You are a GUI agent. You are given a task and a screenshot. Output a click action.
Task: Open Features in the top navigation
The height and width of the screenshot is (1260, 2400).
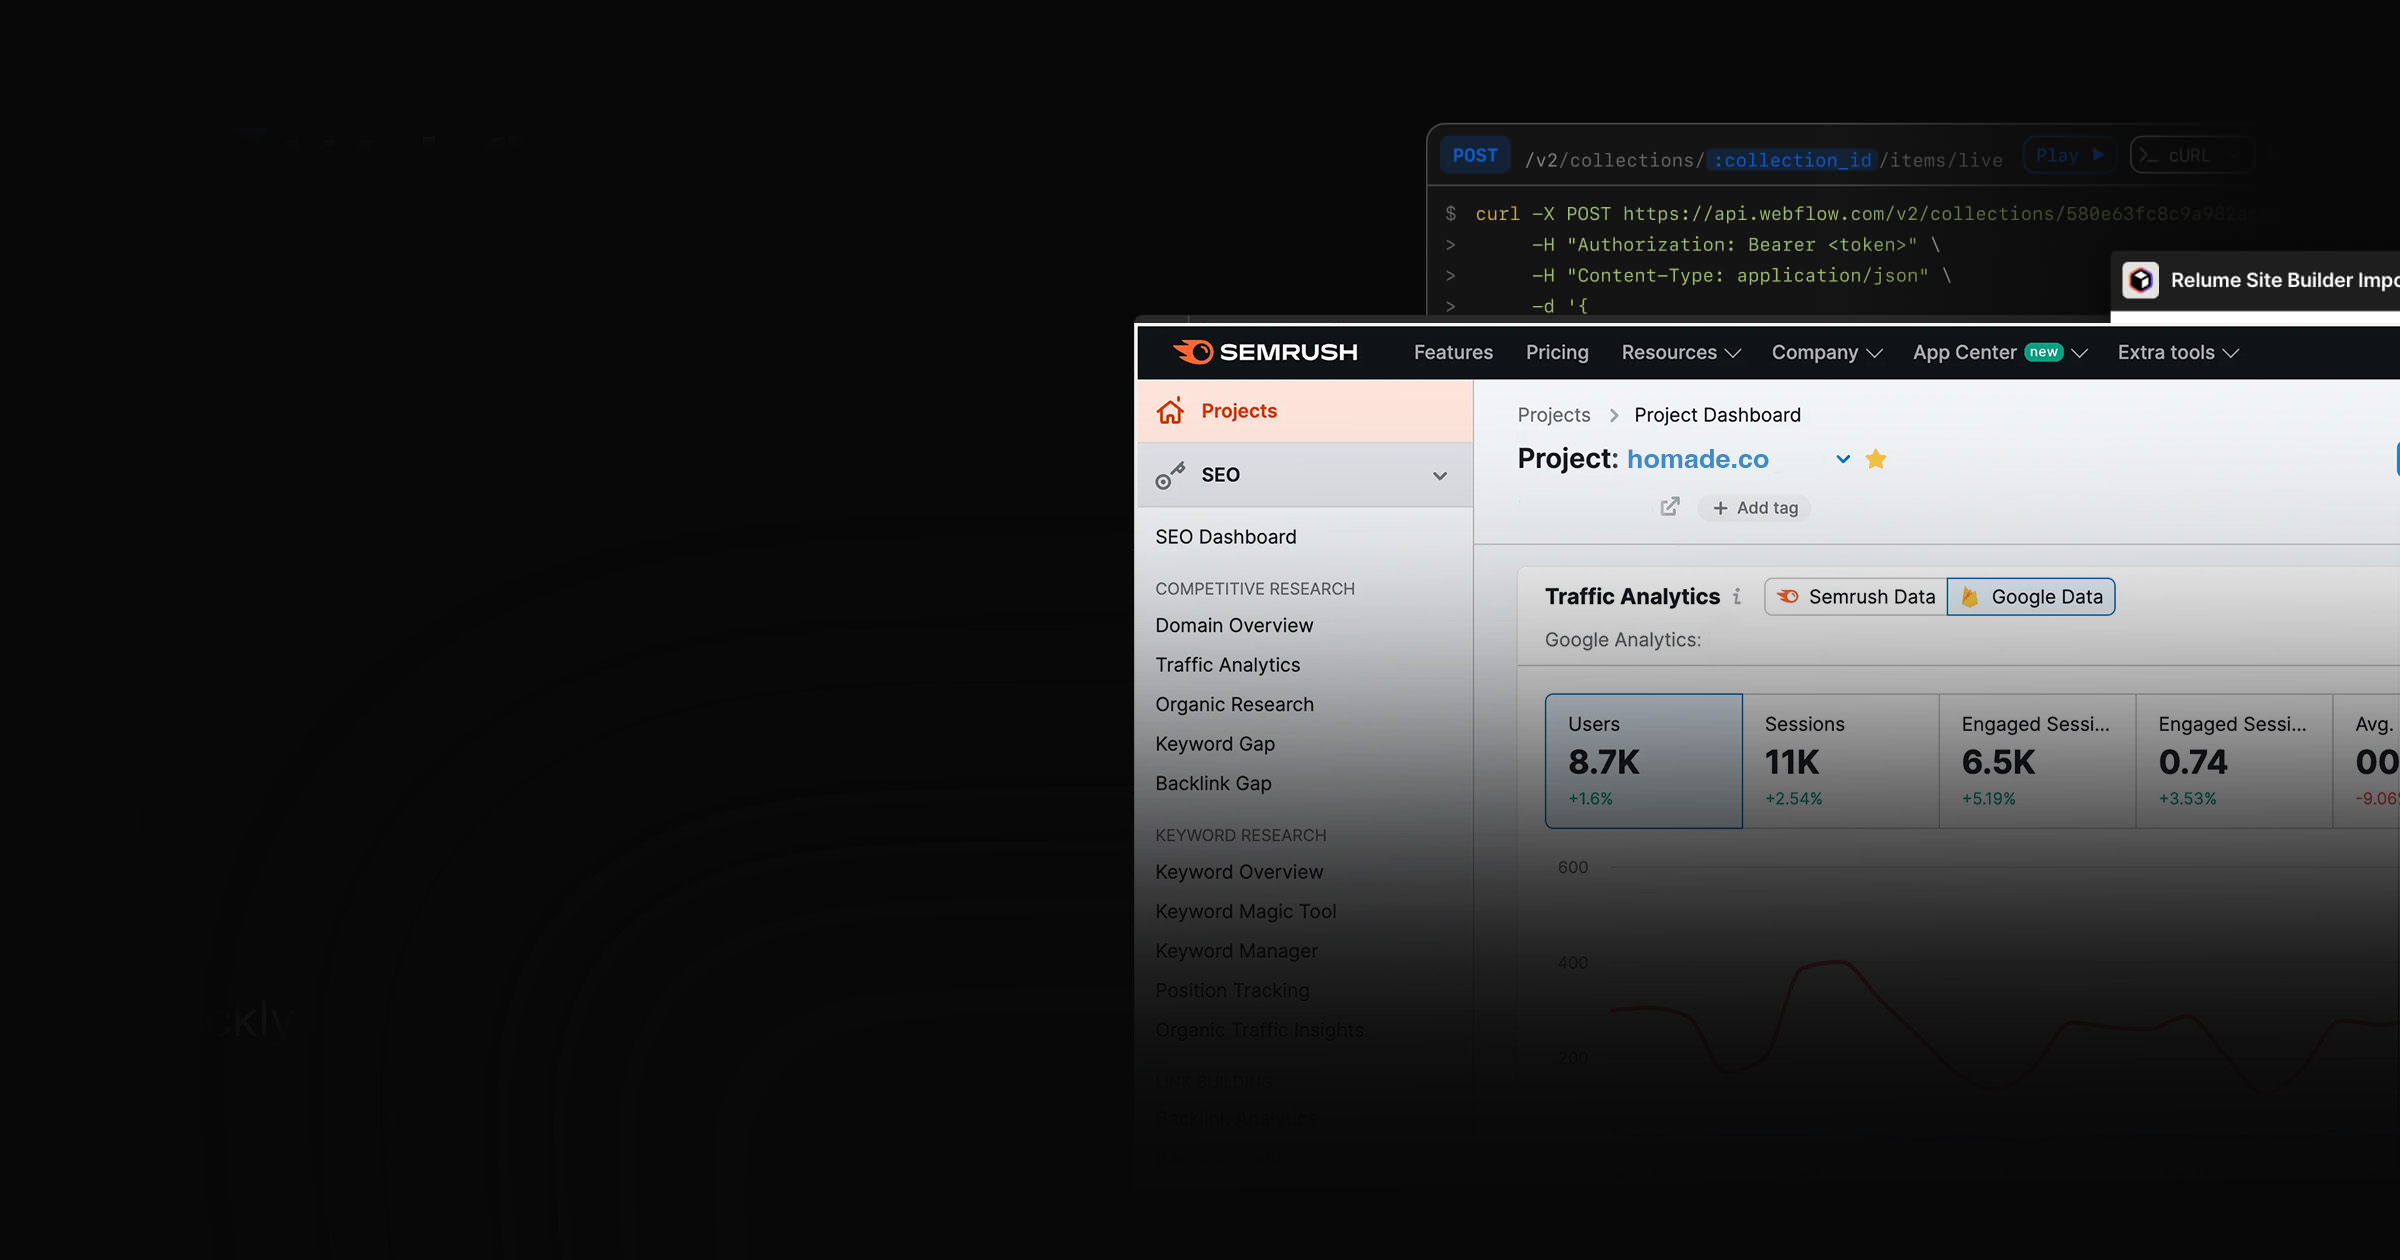(1453, 352)
